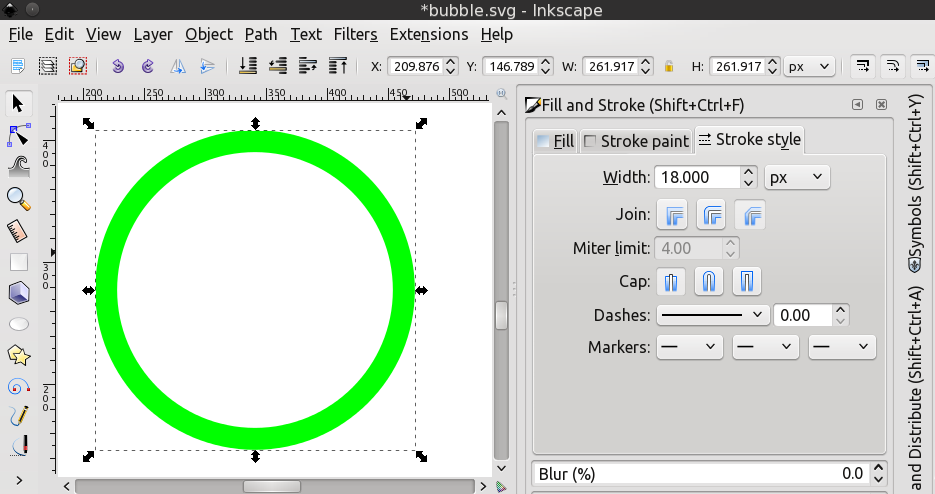Click zoom icon at ruler corner
935x494 pixels.
[501, 94]
